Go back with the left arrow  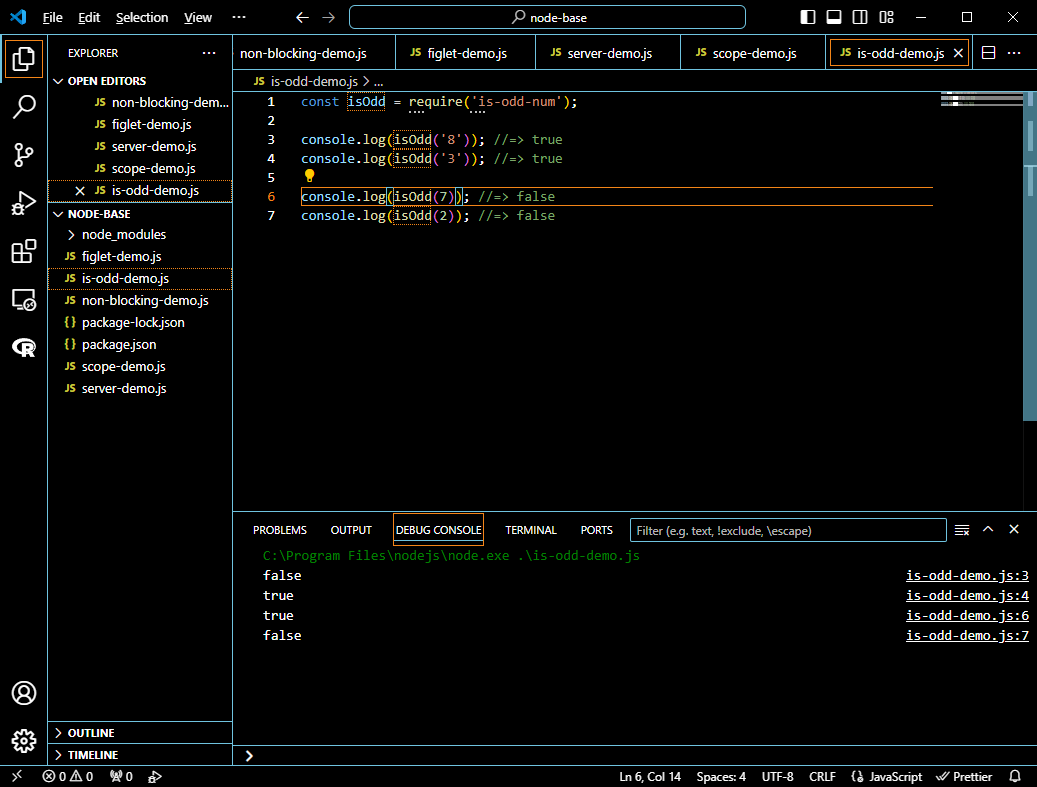click(x=302, y=17)
